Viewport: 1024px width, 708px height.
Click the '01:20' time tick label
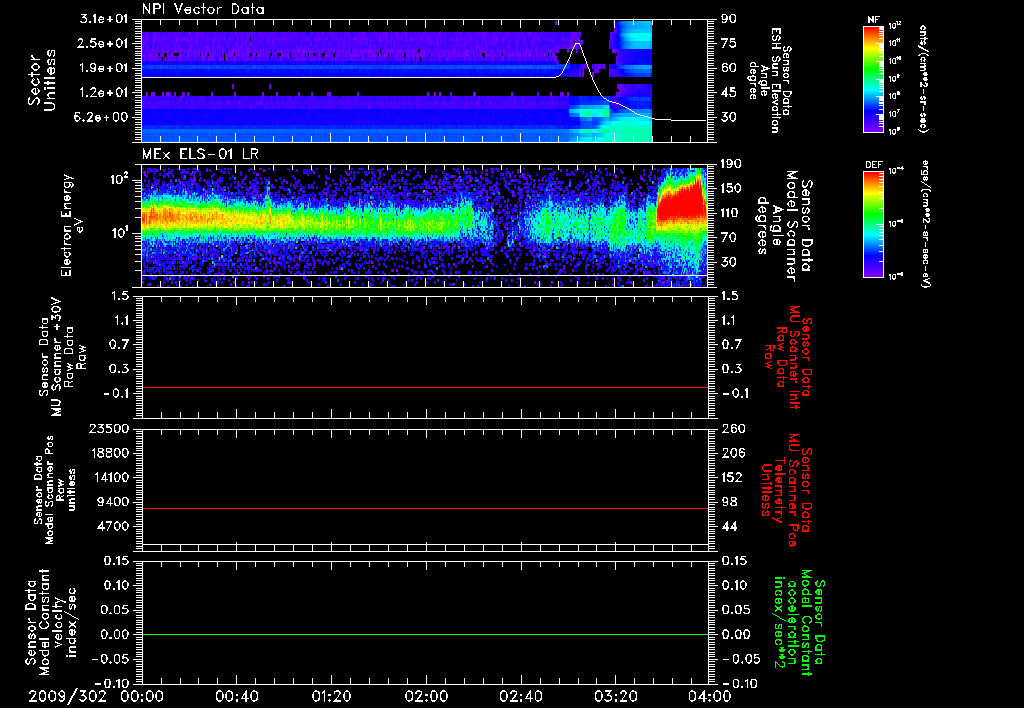pyautogui.click(x=331, y=696)
